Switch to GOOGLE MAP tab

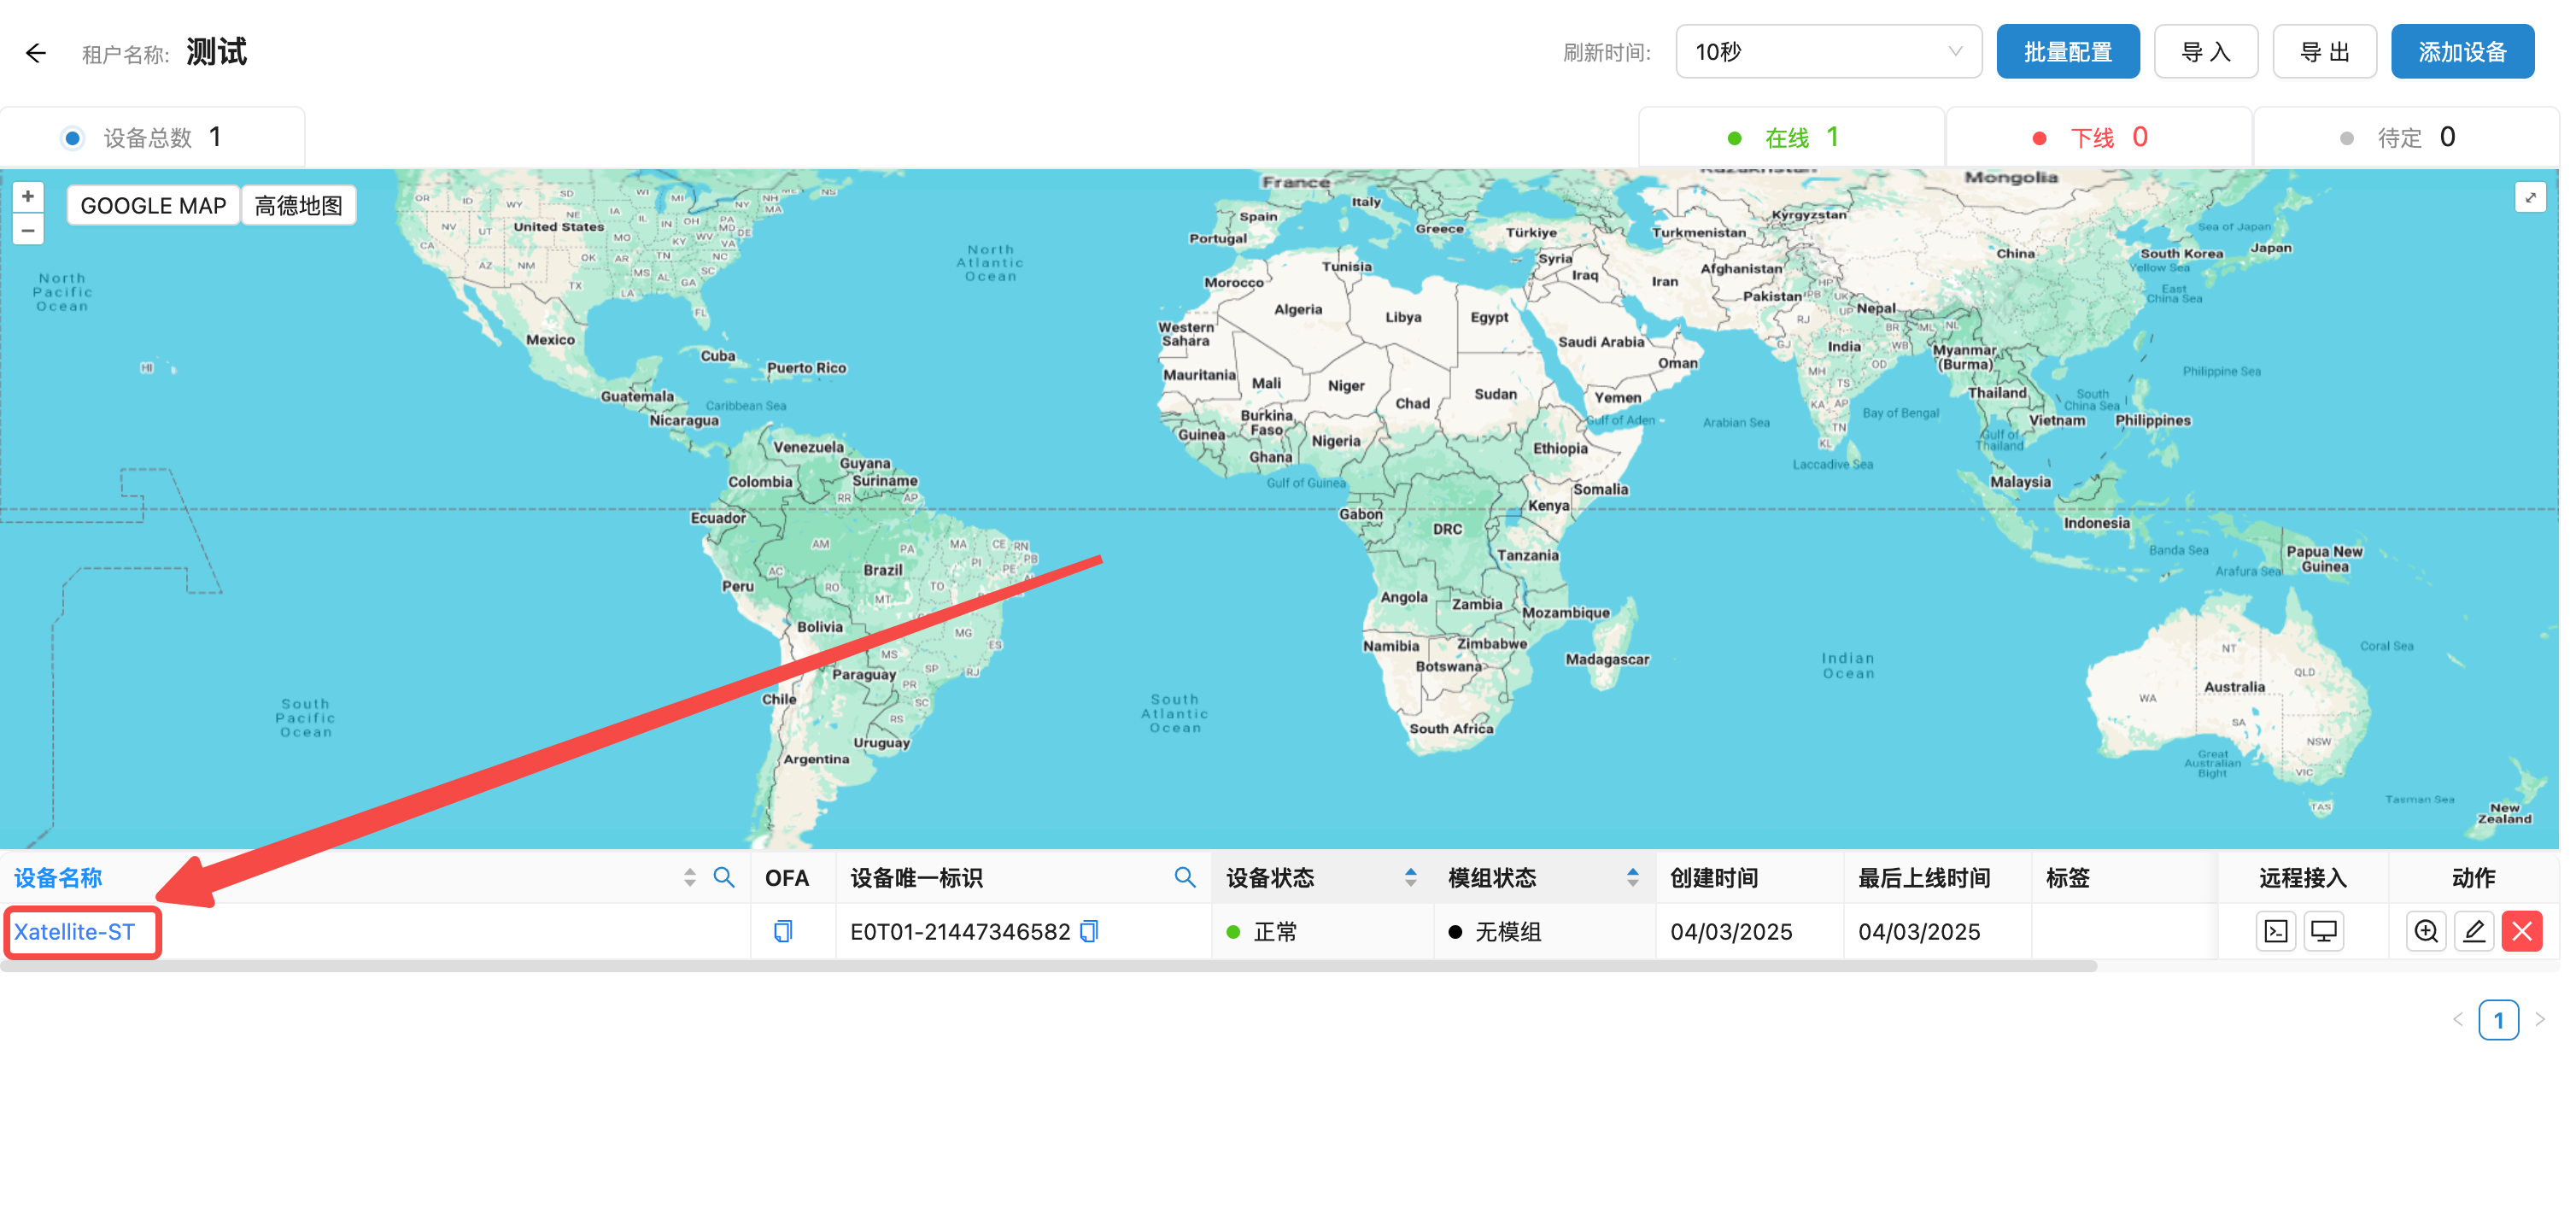(x=153, y=206)
